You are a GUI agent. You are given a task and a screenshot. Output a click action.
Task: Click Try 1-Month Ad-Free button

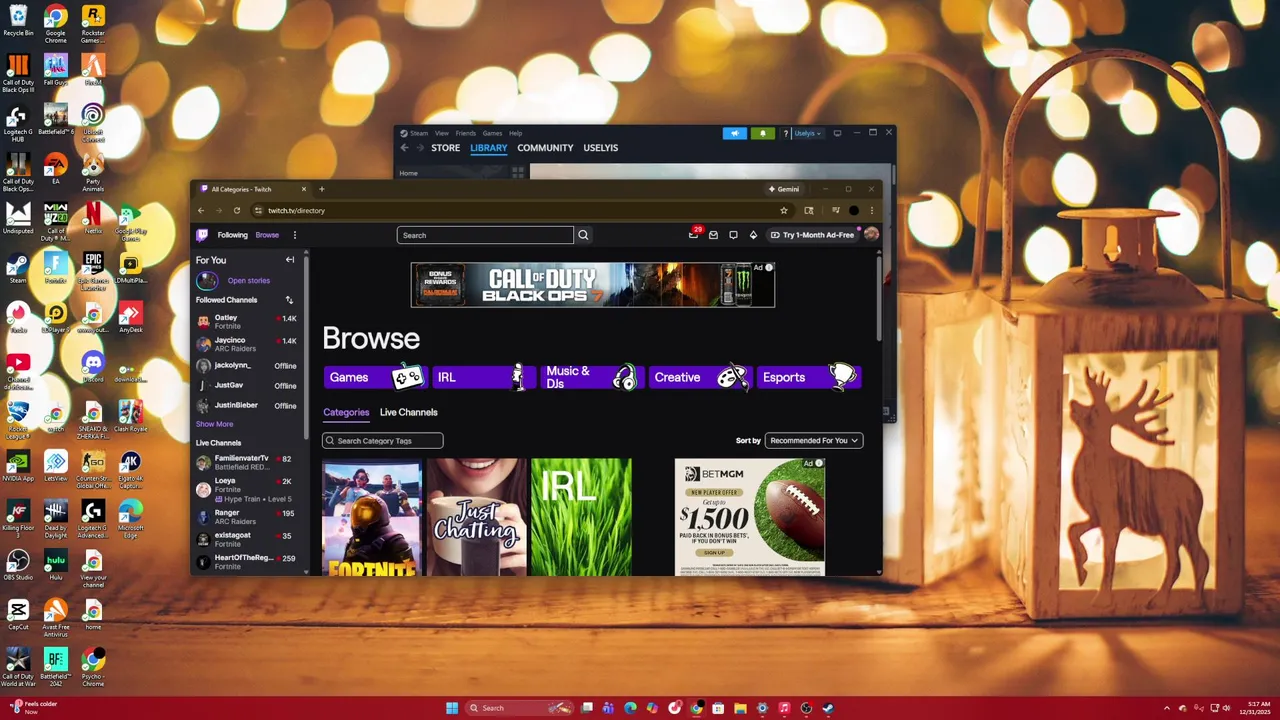(812, 235)
